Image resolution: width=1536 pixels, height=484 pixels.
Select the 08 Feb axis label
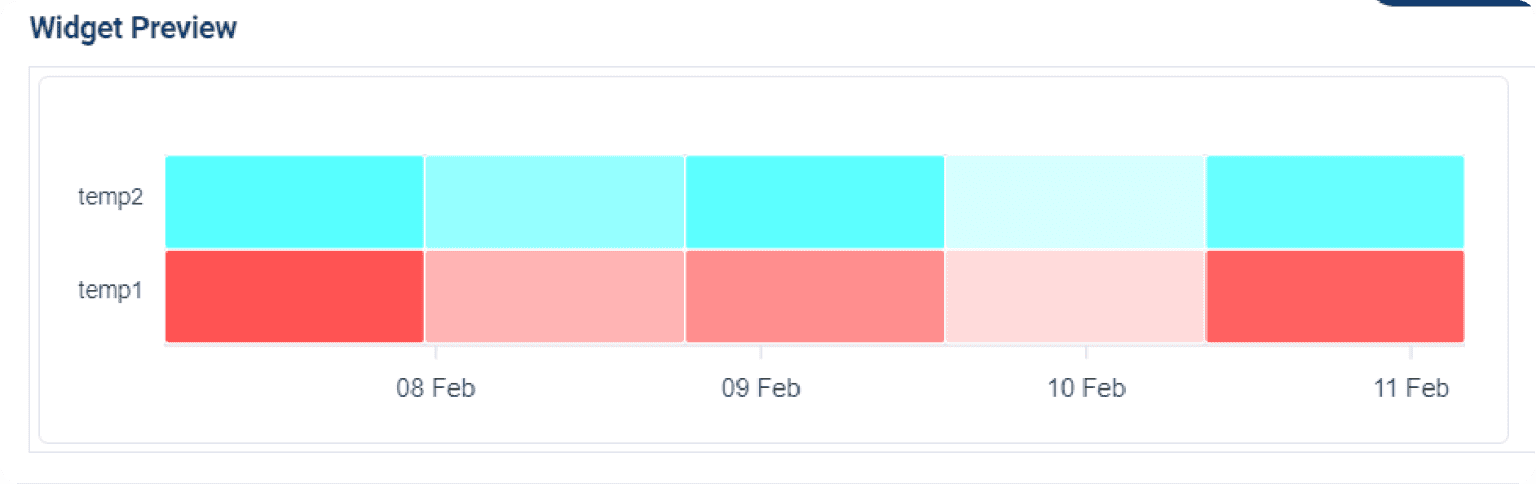[x=436, y=388]
